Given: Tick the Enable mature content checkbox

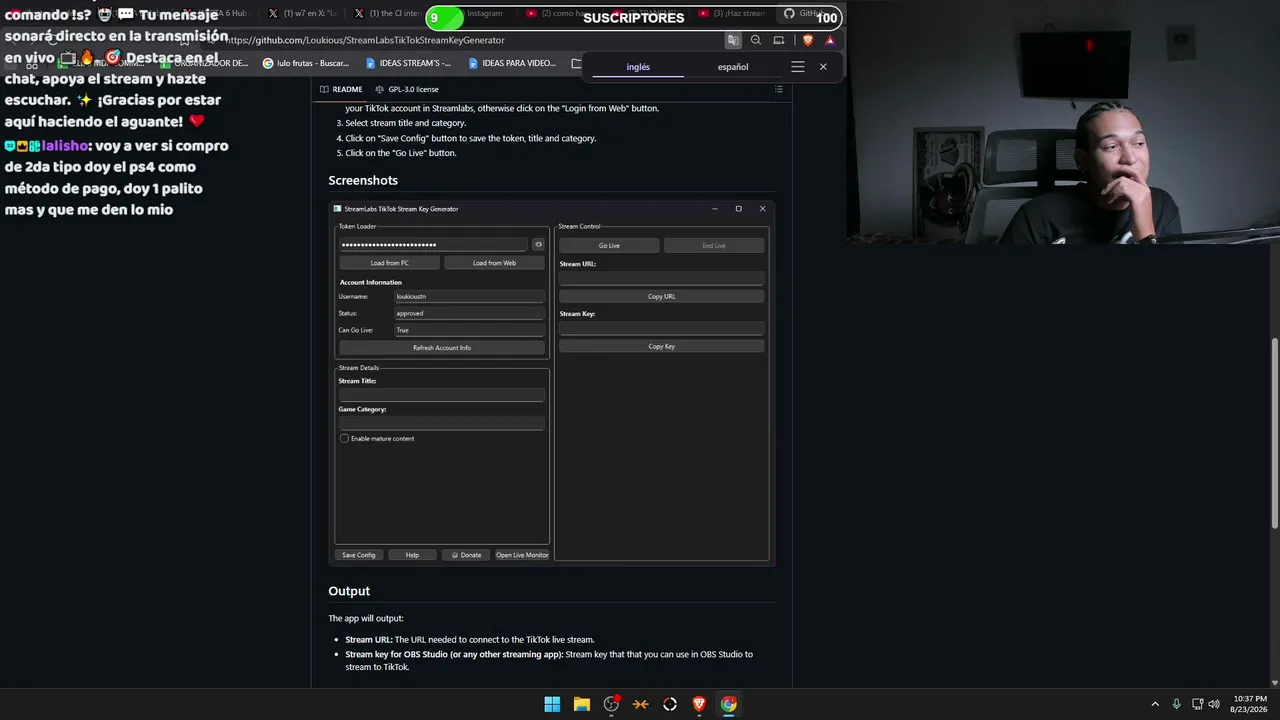Looking at the screenshot, I should (344, 438).
